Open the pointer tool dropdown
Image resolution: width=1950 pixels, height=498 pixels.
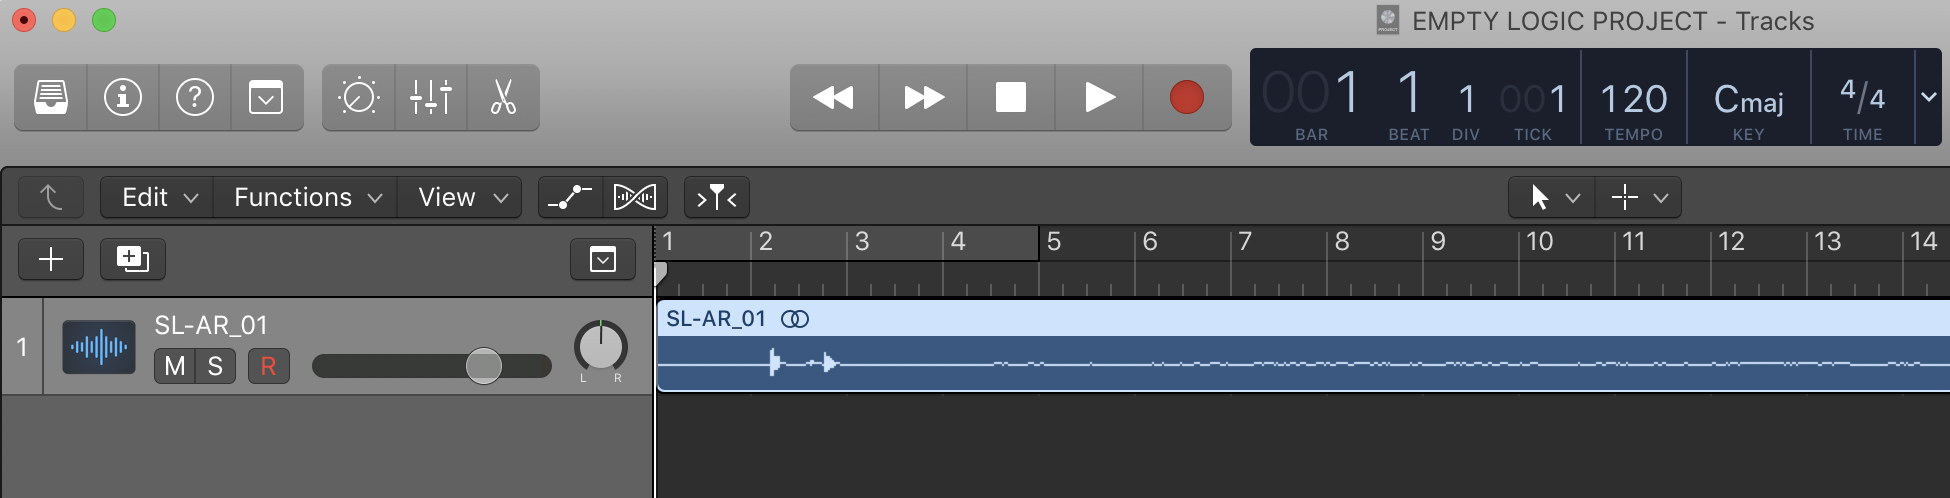click(1551, 197)
